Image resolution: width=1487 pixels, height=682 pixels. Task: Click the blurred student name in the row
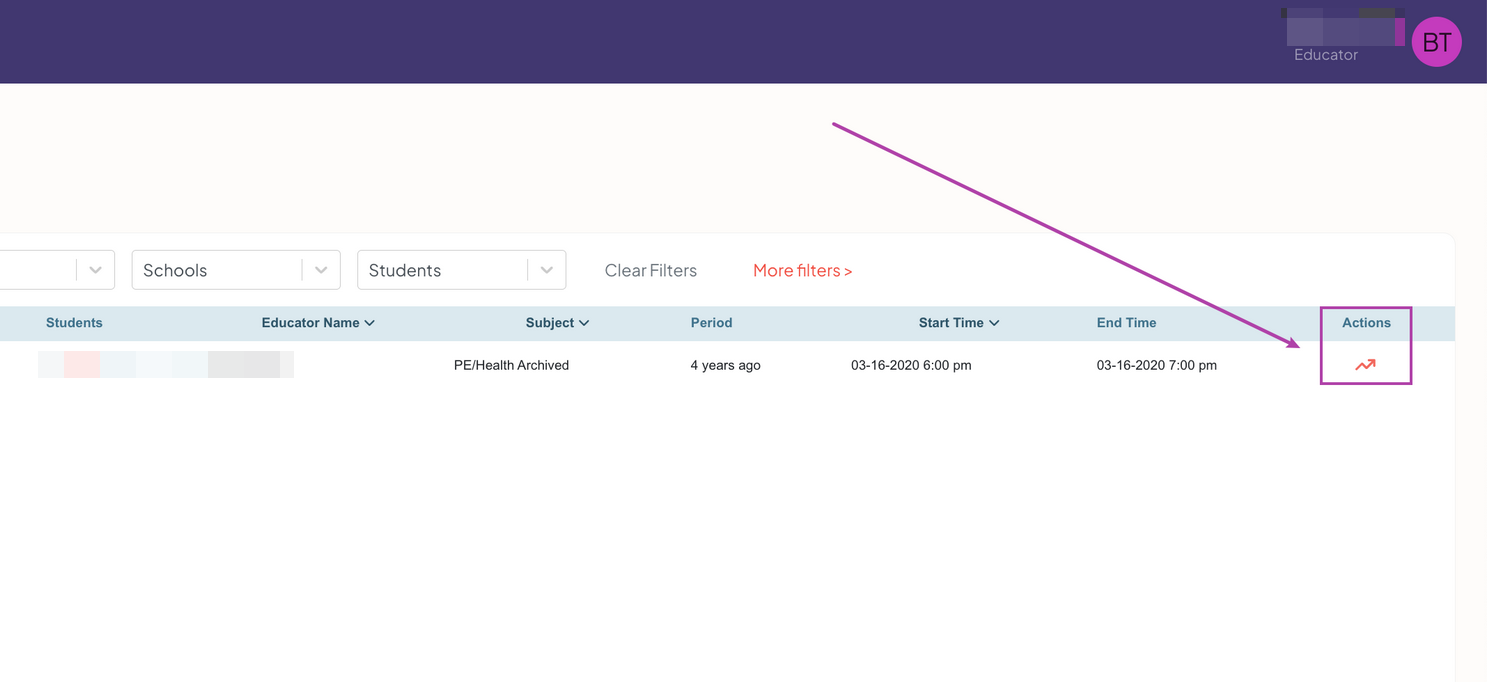point(165,365)
